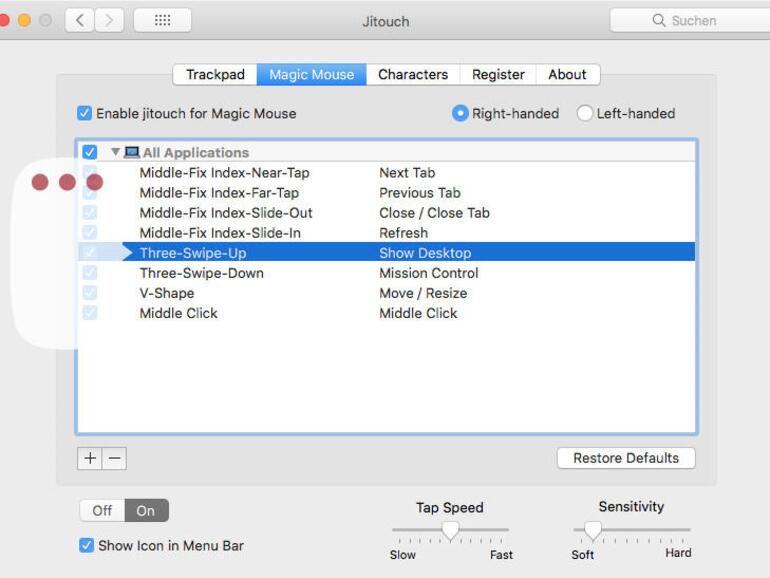
Task: Select the Middle-Fix Index-Near-Tap row
Action: tap(386, 173)
